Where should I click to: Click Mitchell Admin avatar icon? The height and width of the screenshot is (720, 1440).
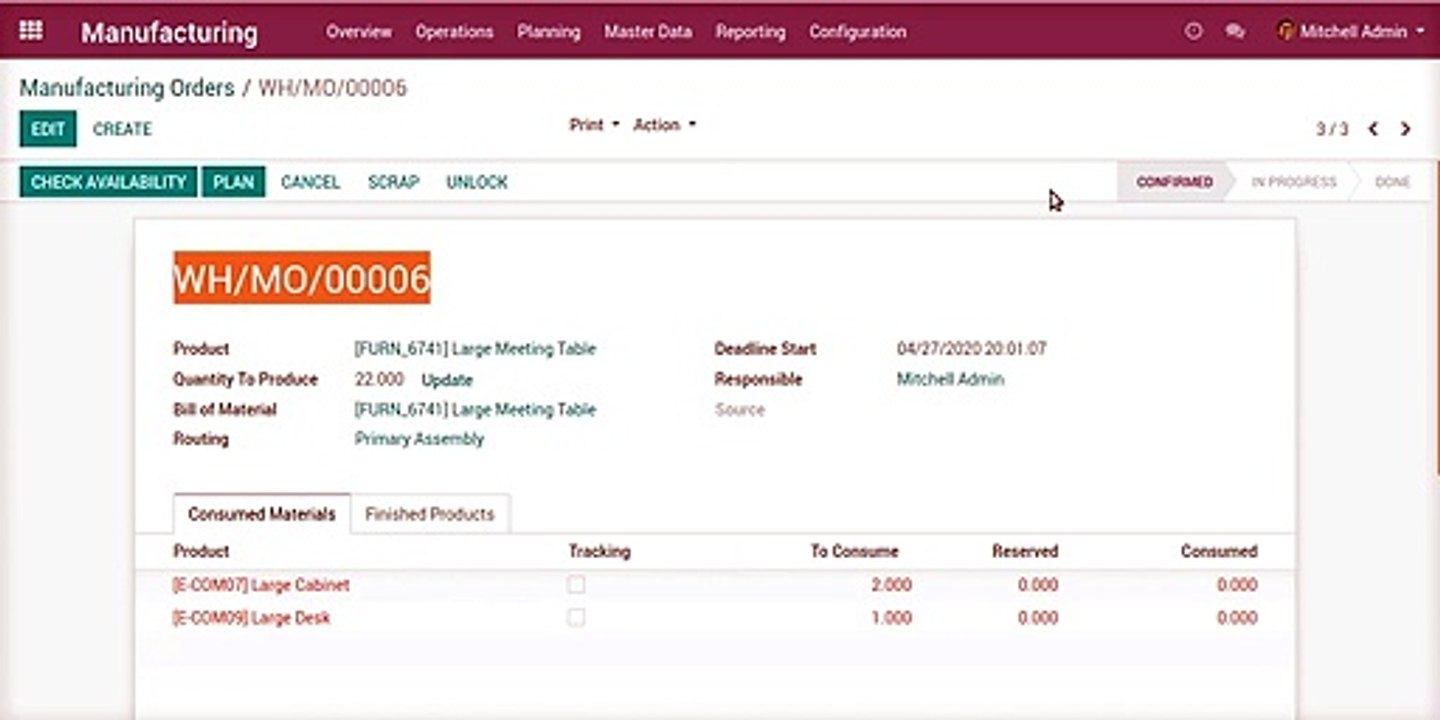[x=1286, y=31]
